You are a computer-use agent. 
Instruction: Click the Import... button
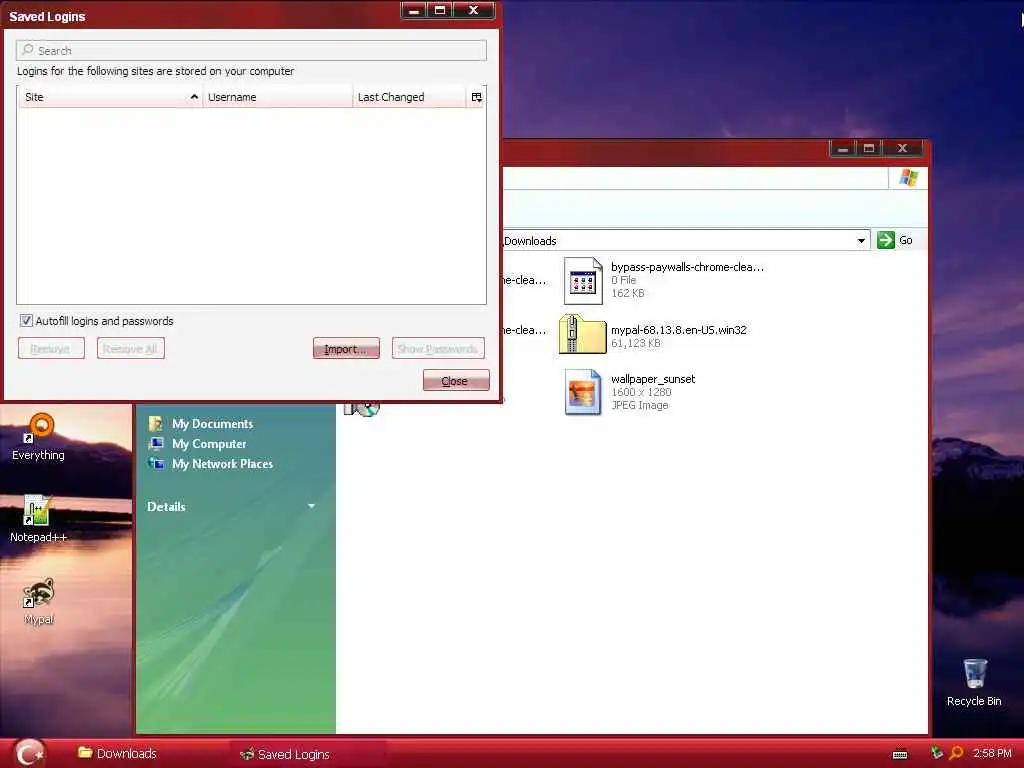pos(346,348)
